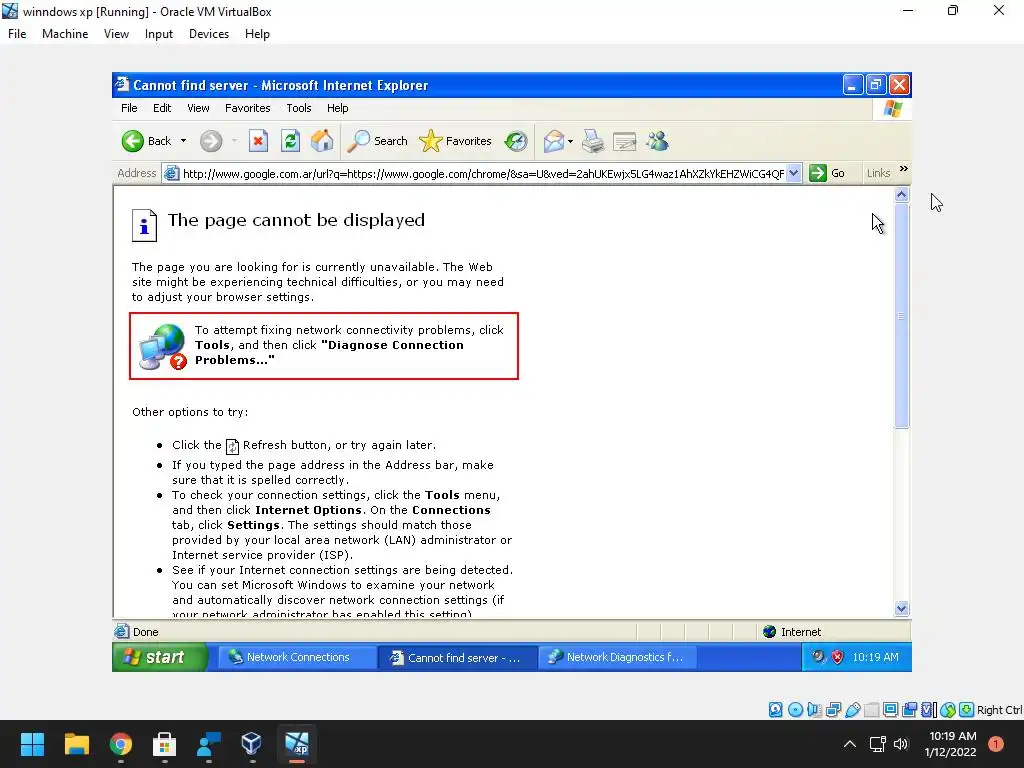Expand the Mail button dropdown arrow
The height and width of the screenshot is (768, 1024).
click(x=570, y=141)
